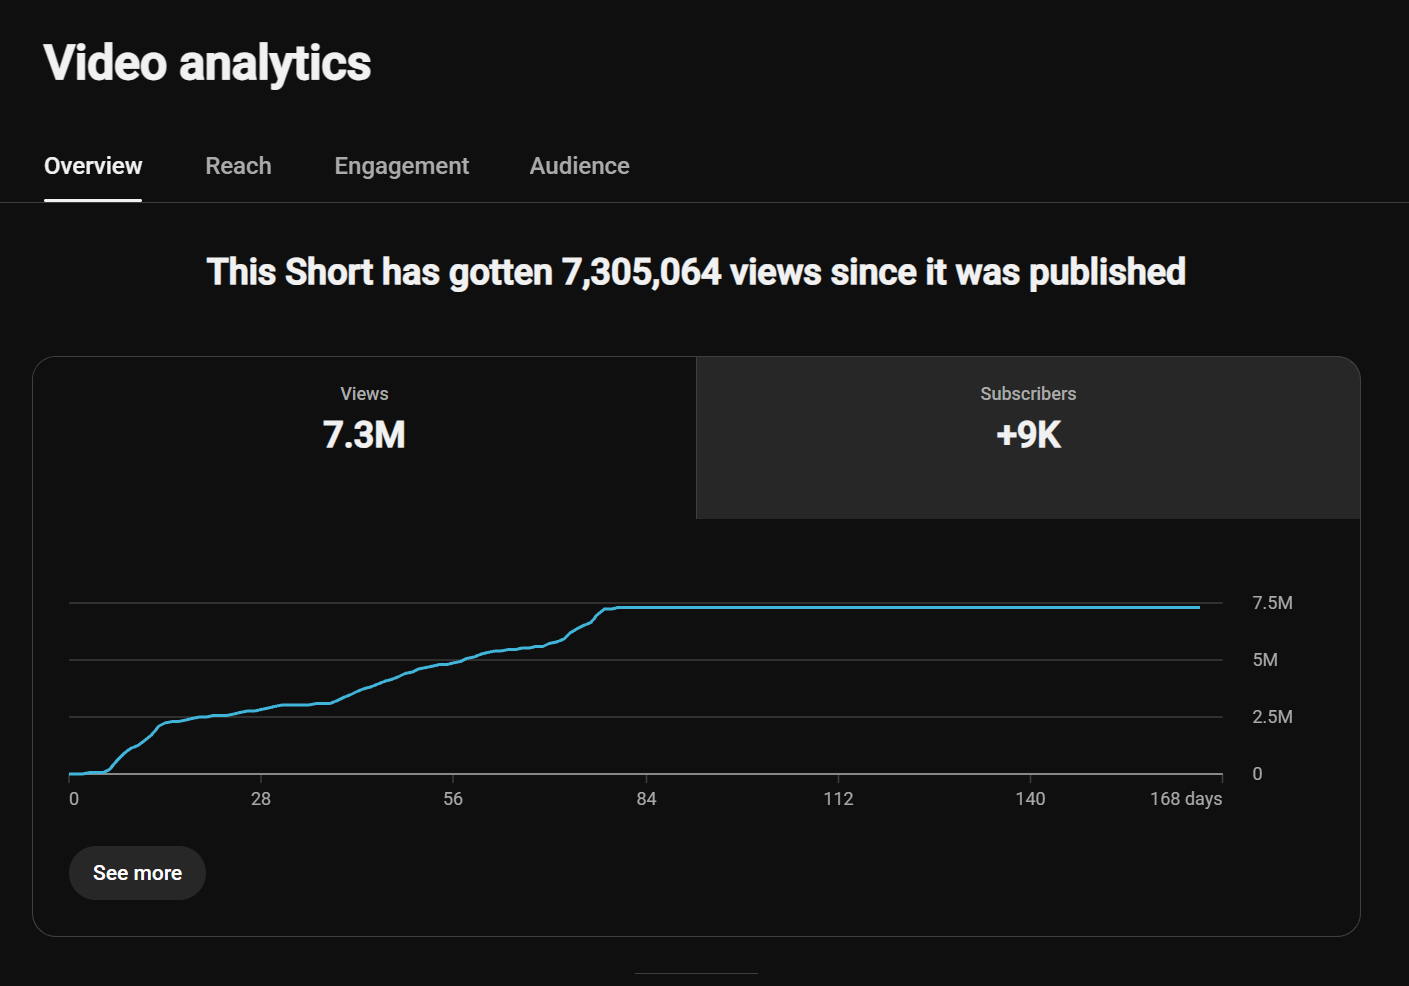Click the Video analytics heading
1409x986 pixels.
(207, 63)
